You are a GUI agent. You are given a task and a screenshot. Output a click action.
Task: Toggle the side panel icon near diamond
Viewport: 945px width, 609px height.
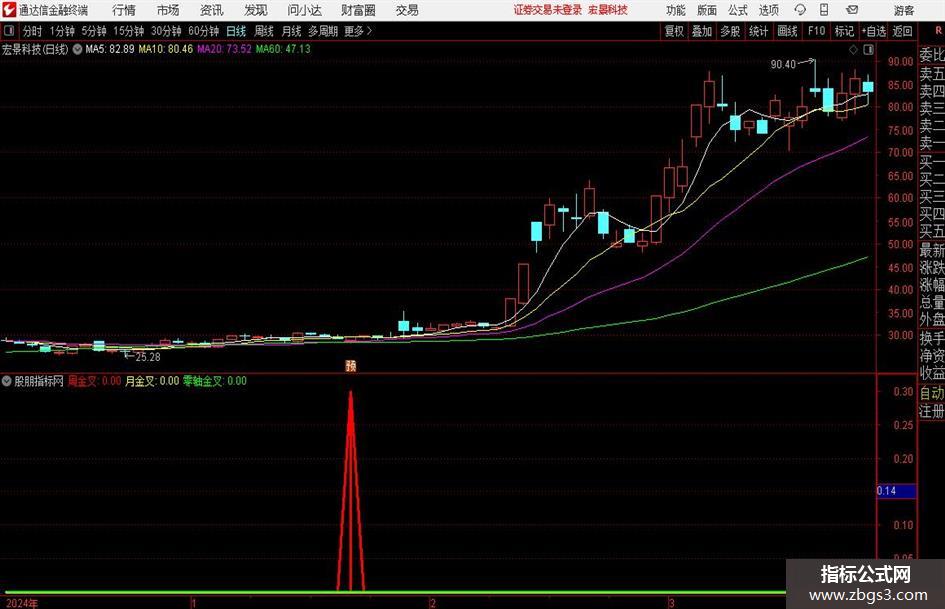click(868, 50)
